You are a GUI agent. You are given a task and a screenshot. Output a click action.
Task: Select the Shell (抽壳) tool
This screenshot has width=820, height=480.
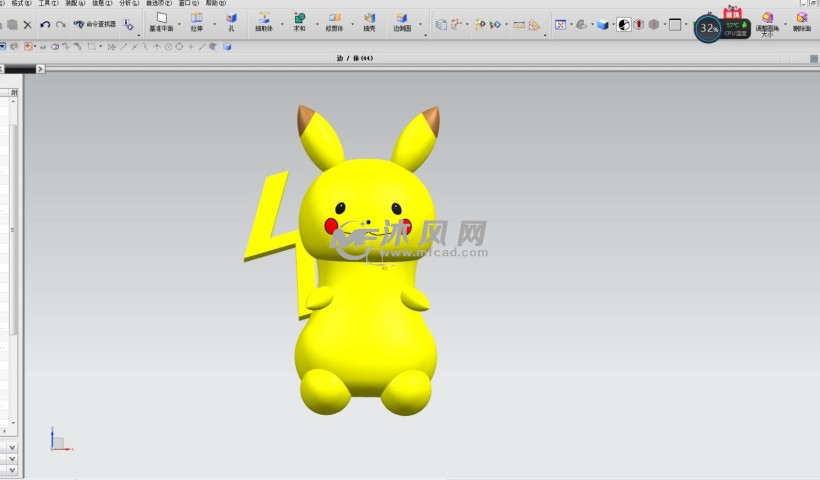[369, 22]
